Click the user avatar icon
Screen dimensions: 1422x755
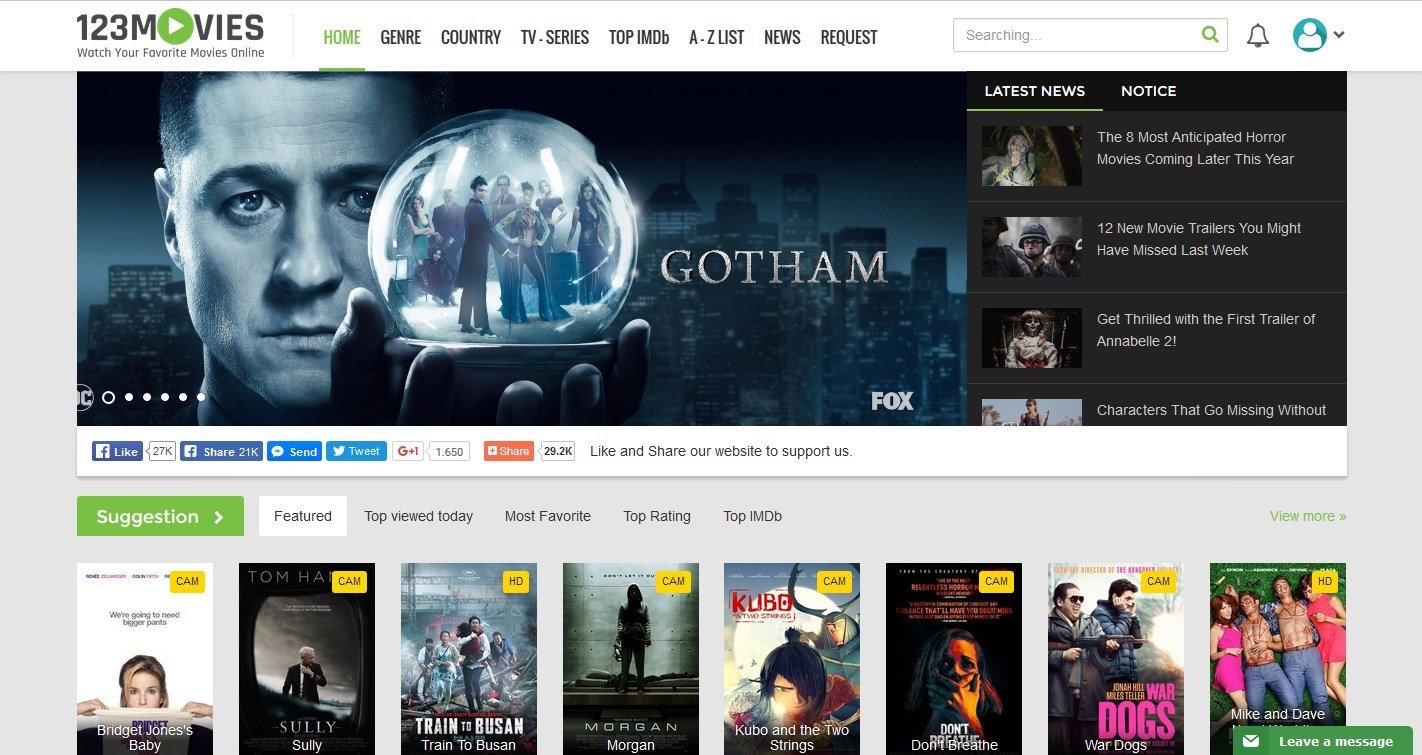(x=1309, y=35)
